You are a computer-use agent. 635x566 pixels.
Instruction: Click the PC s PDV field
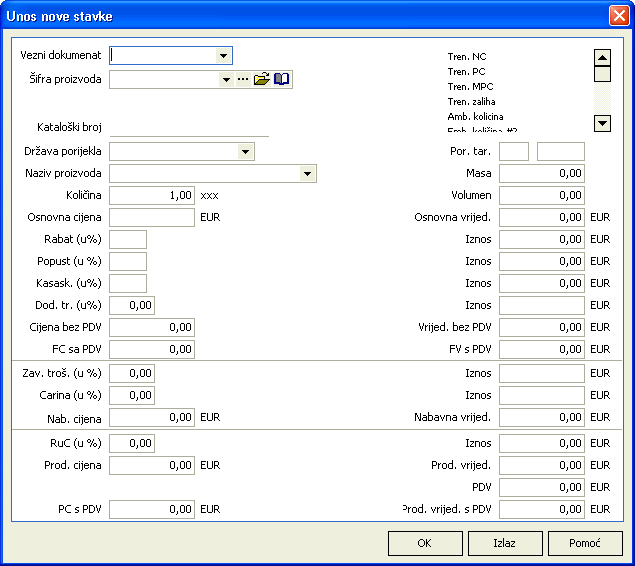(152, 510)
